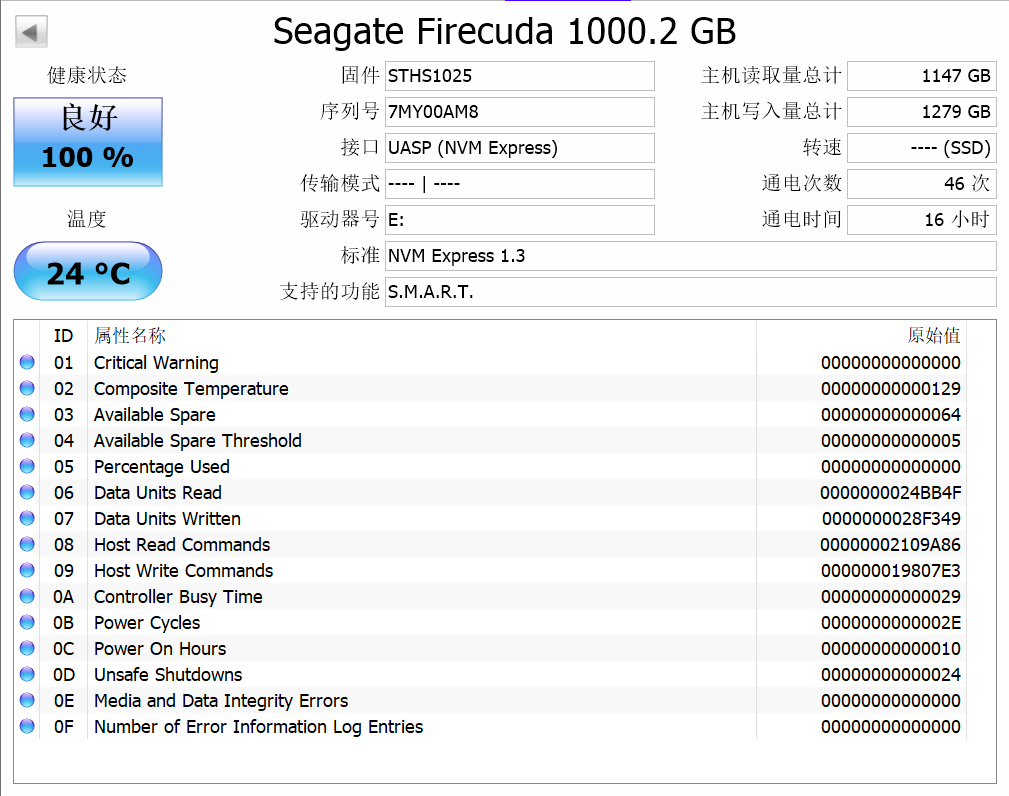
Task: Click the power on count 46 次 value
Action: (921, 184)
